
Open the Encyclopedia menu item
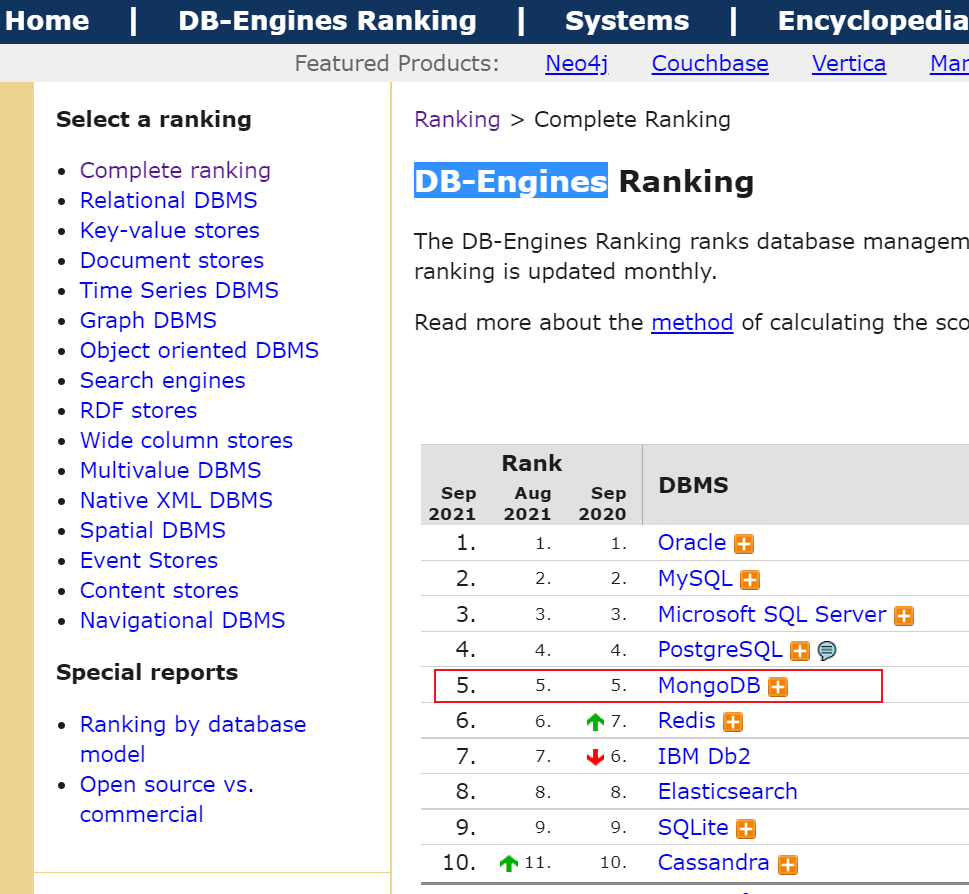tap(873, 21)
